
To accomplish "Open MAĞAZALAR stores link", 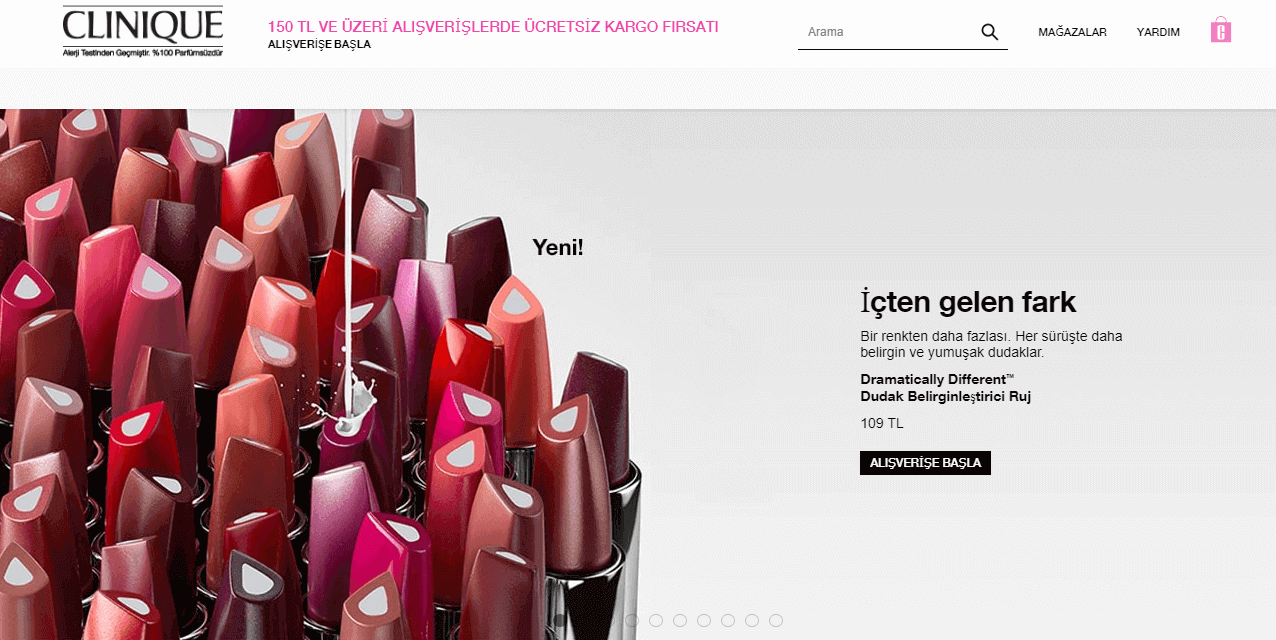I will [1072, 32].
